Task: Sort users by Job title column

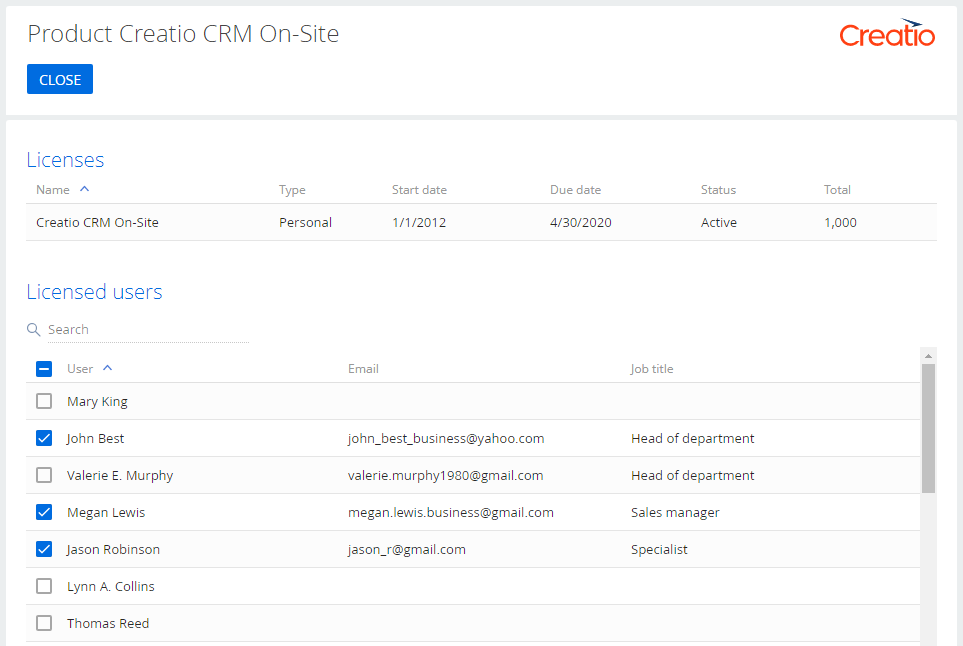Action: (x=652, y=368)
